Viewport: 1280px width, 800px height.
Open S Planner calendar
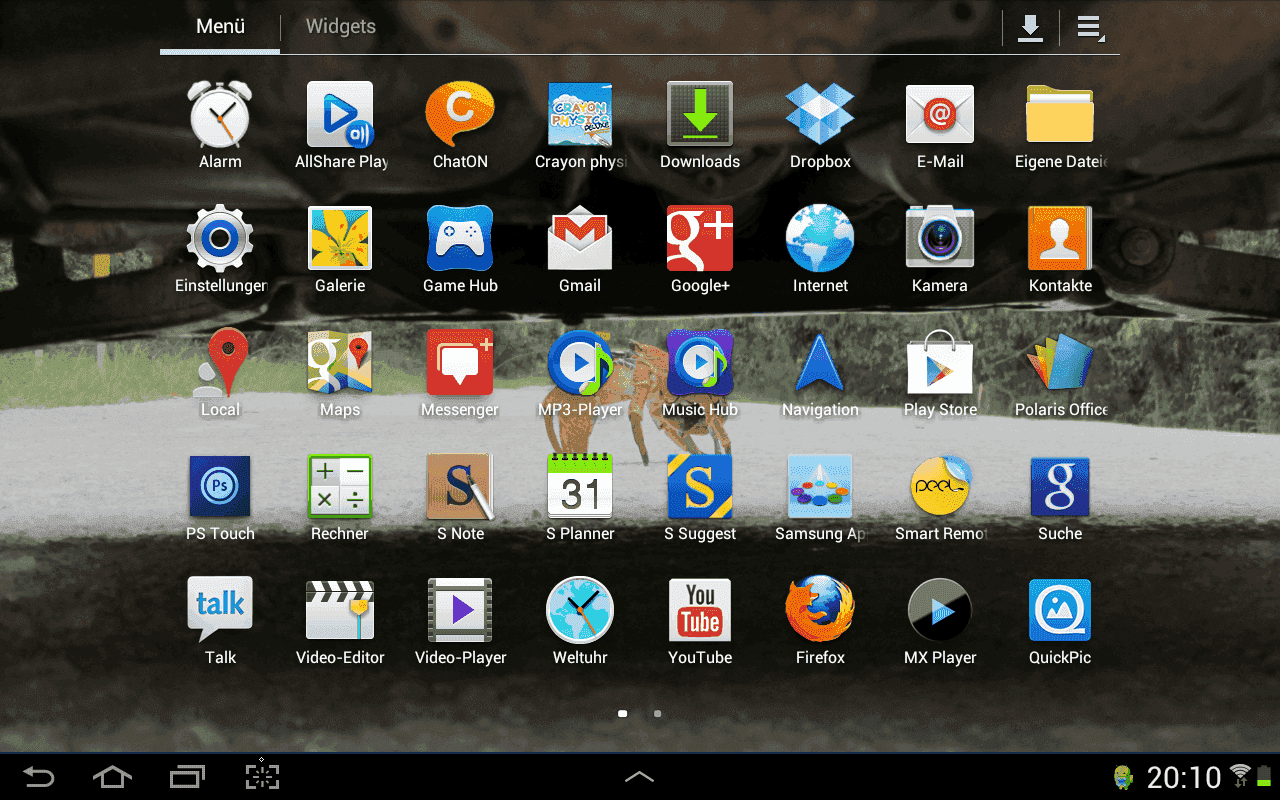click(580, 498)
